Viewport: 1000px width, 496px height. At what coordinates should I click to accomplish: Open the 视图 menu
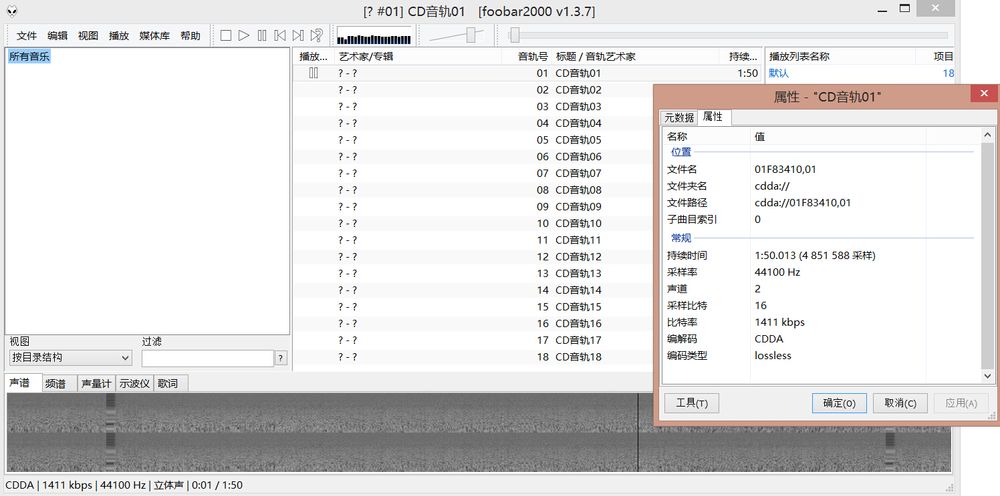[x=88, y=36]
